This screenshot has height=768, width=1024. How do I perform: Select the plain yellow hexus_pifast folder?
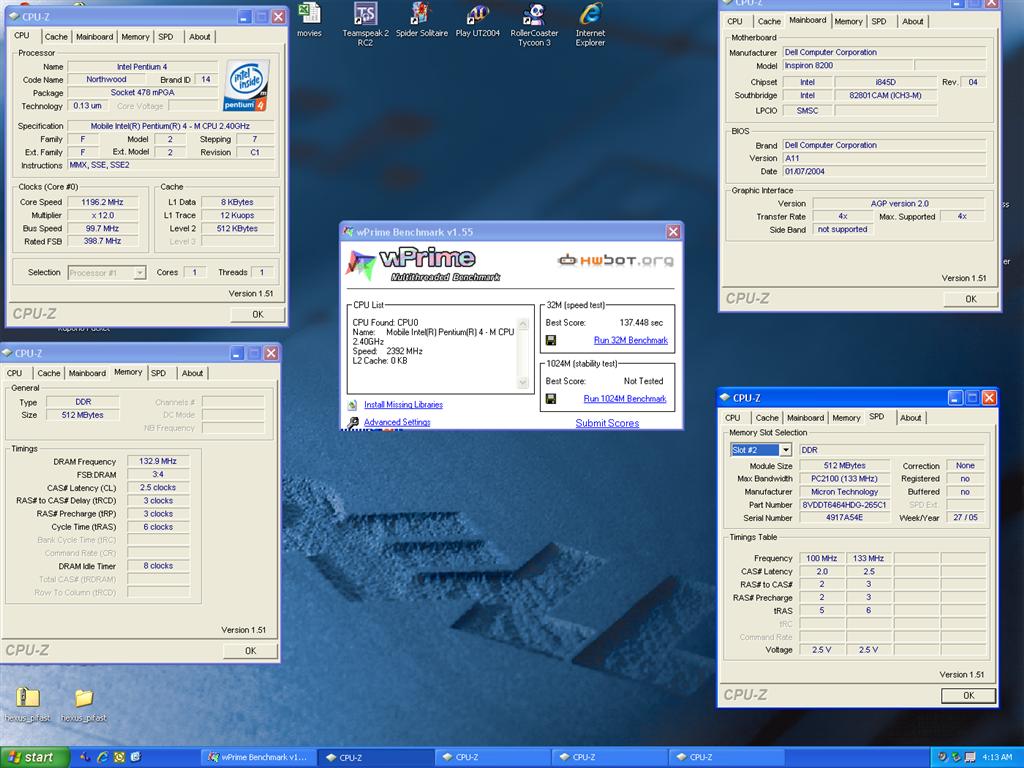[84, 697]
